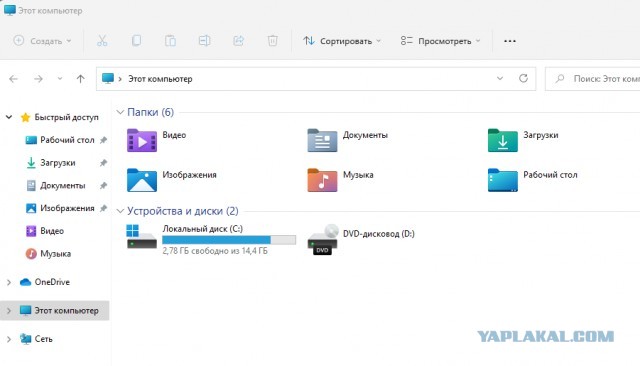
Task: Select Видео in sidebar
Action: coord(52,231)
